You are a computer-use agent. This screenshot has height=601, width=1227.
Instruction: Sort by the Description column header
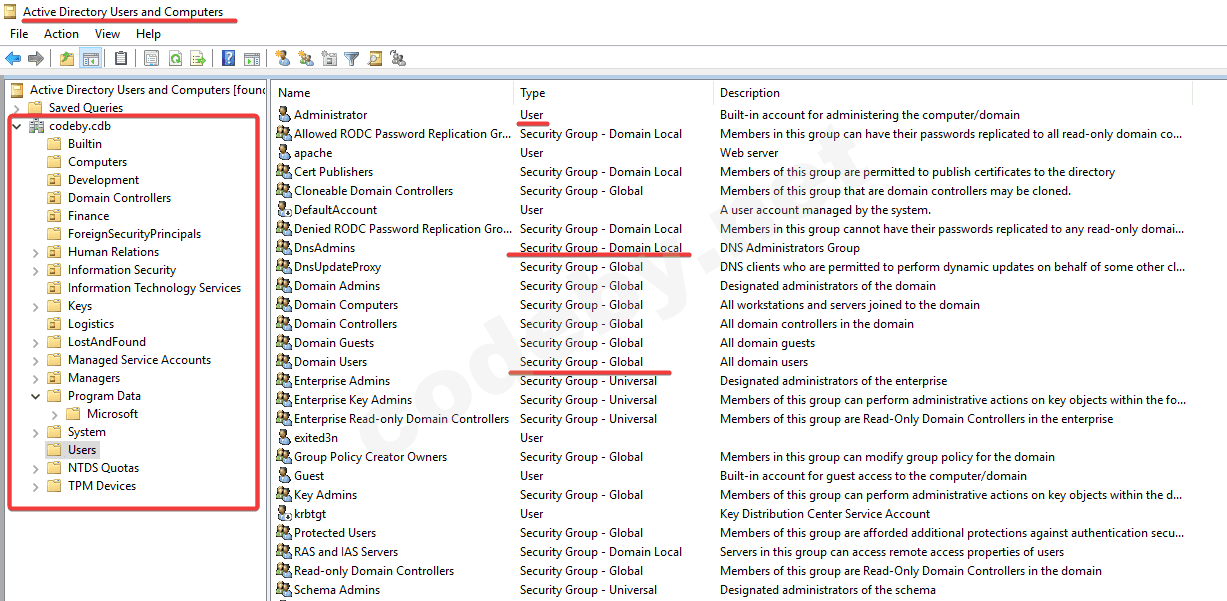pyautogui.click(x=953, y=93)
